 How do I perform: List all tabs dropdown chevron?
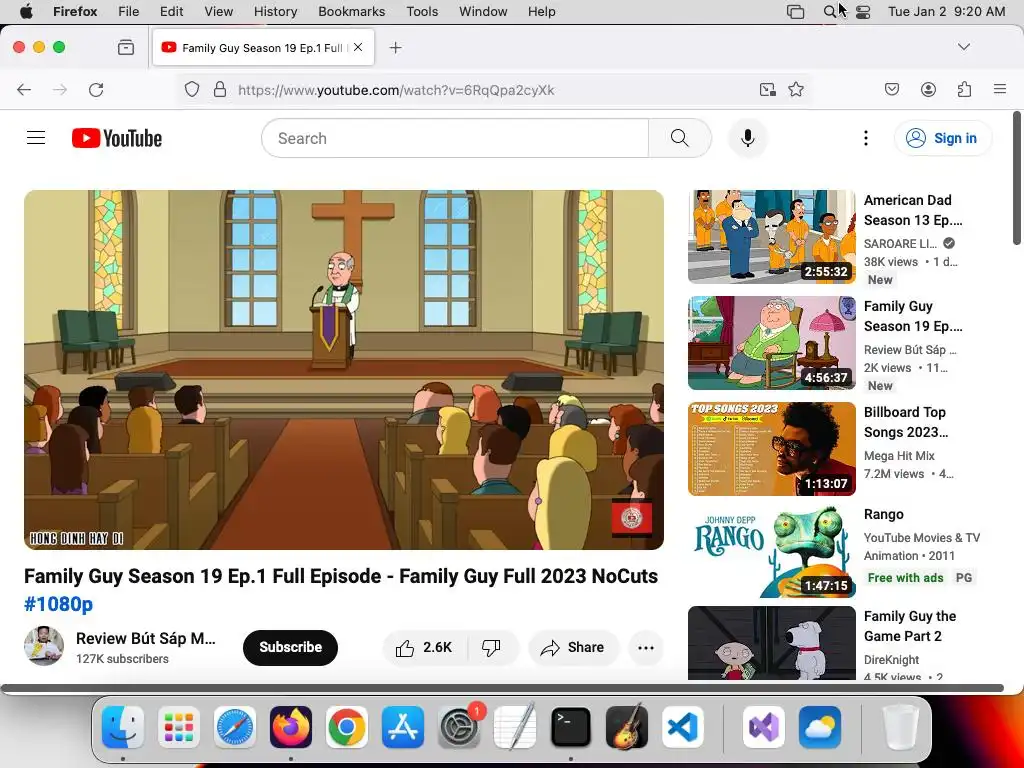(963, 47)
